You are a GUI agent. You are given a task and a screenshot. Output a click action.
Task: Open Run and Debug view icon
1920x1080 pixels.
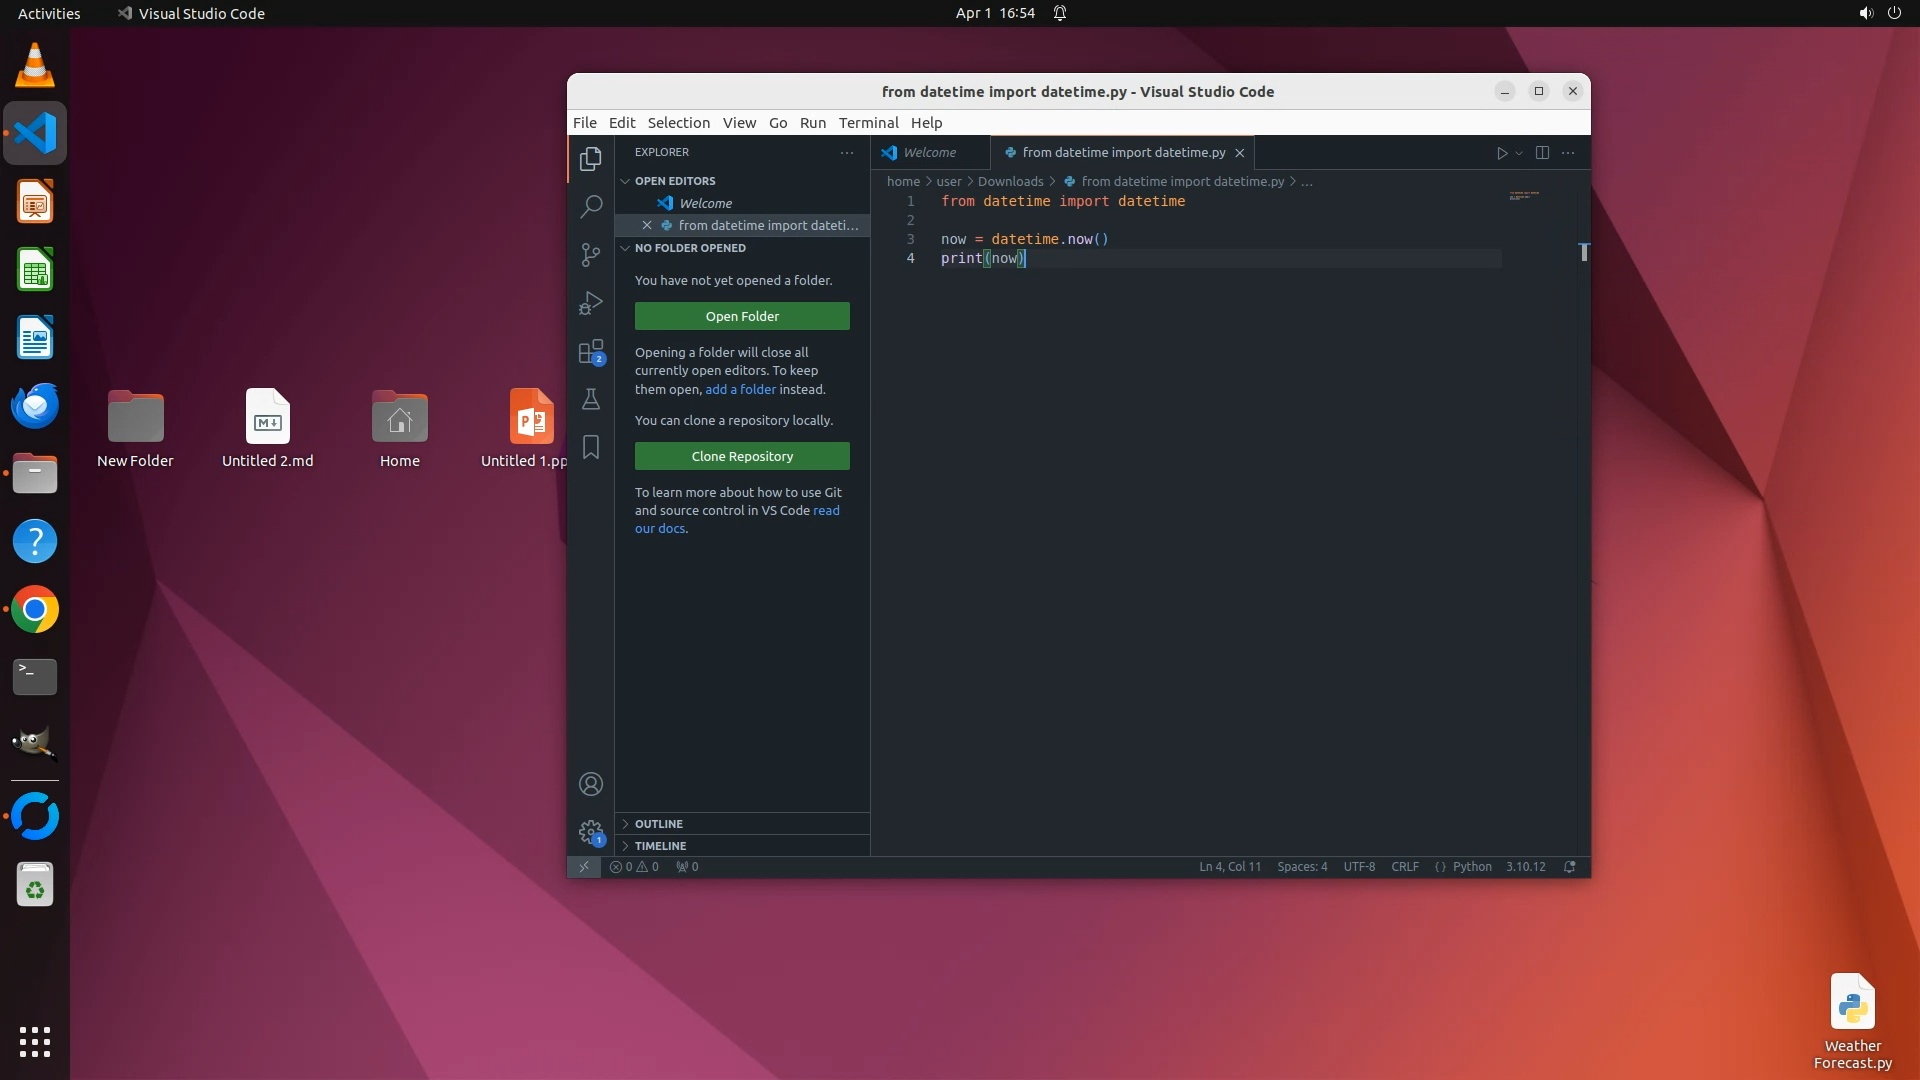(x=591, y=303)
